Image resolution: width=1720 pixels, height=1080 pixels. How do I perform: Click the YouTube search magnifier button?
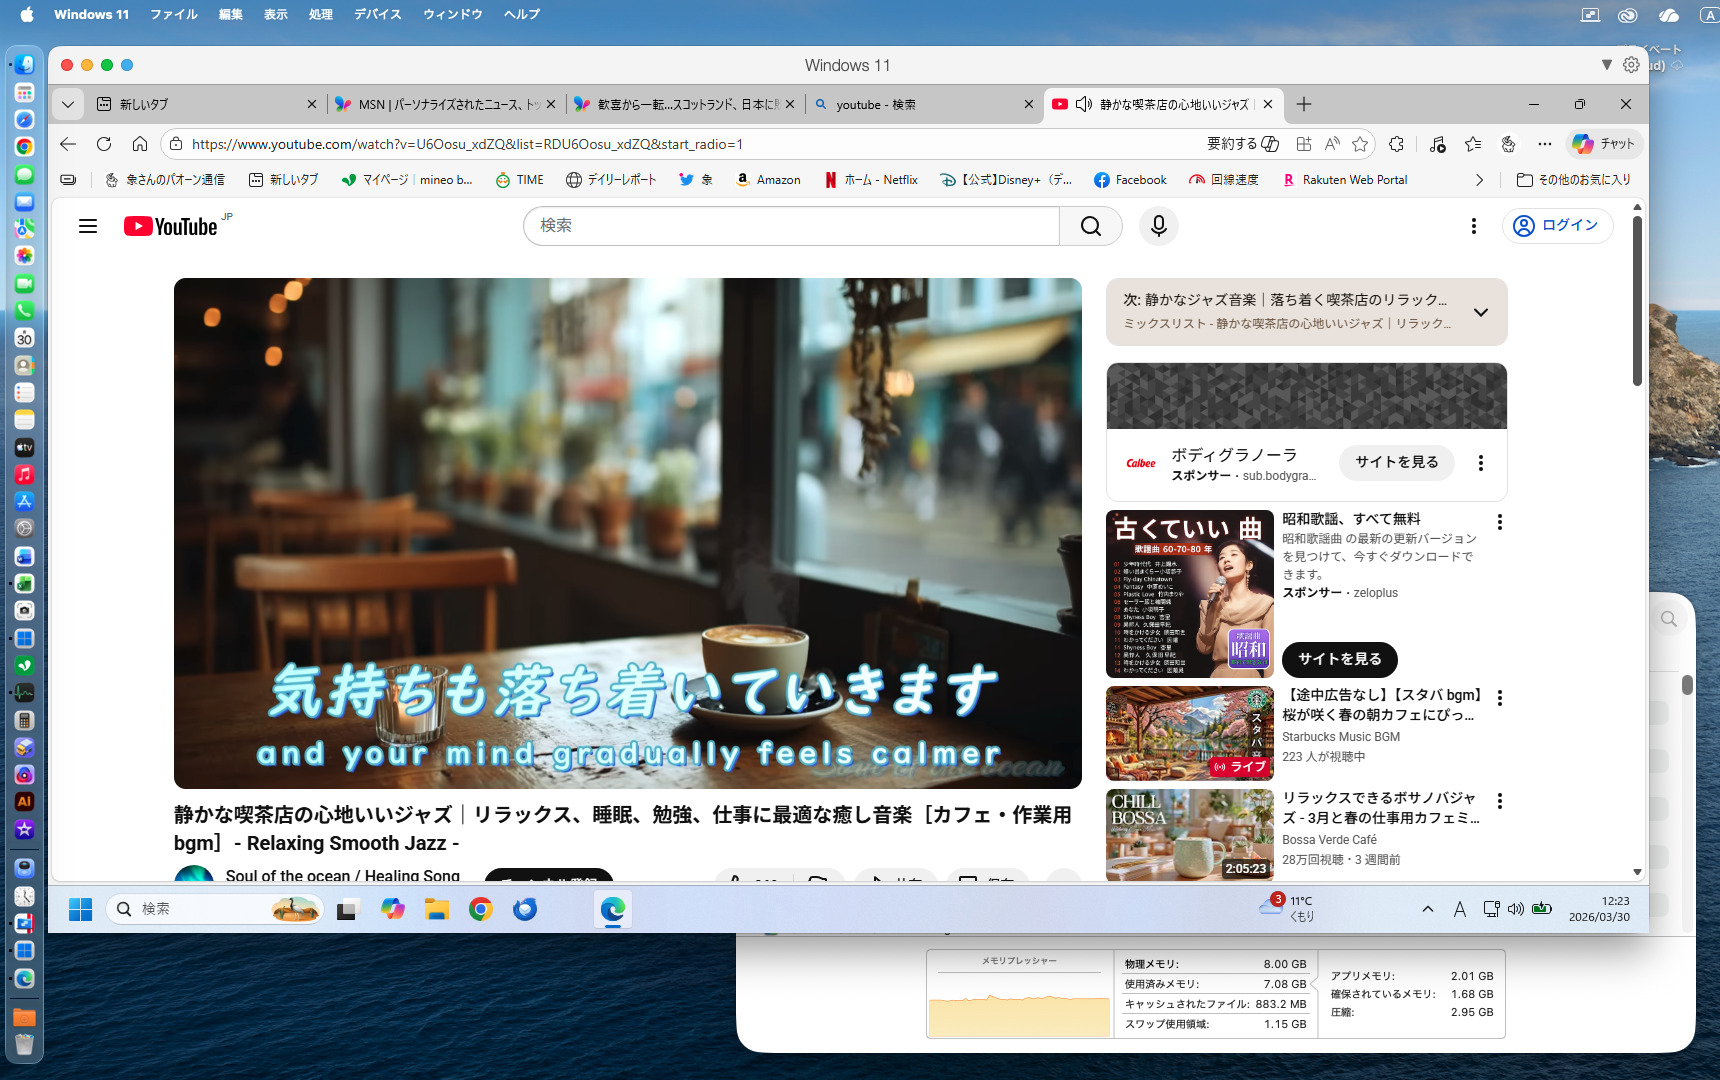click(1090, 226)
